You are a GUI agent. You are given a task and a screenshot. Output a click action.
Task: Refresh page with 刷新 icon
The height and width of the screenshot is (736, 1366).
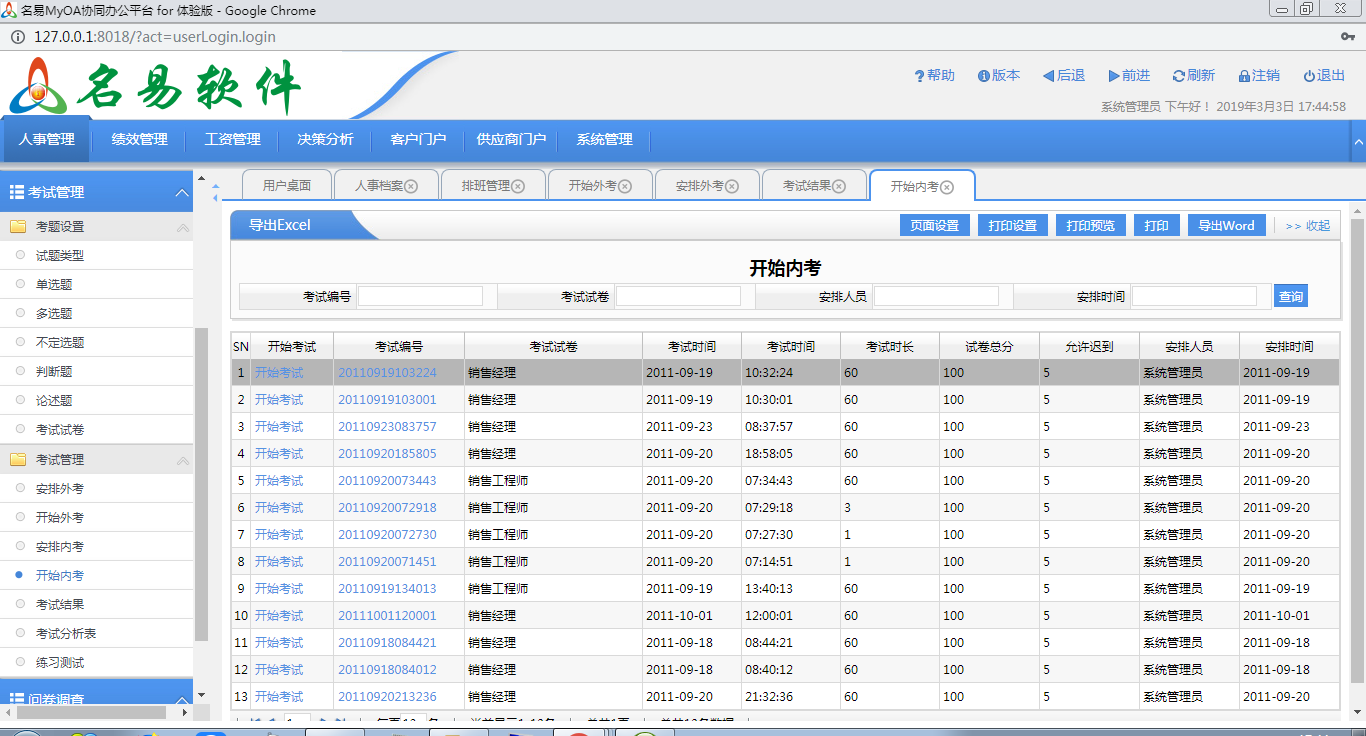tap(1179, 76)
